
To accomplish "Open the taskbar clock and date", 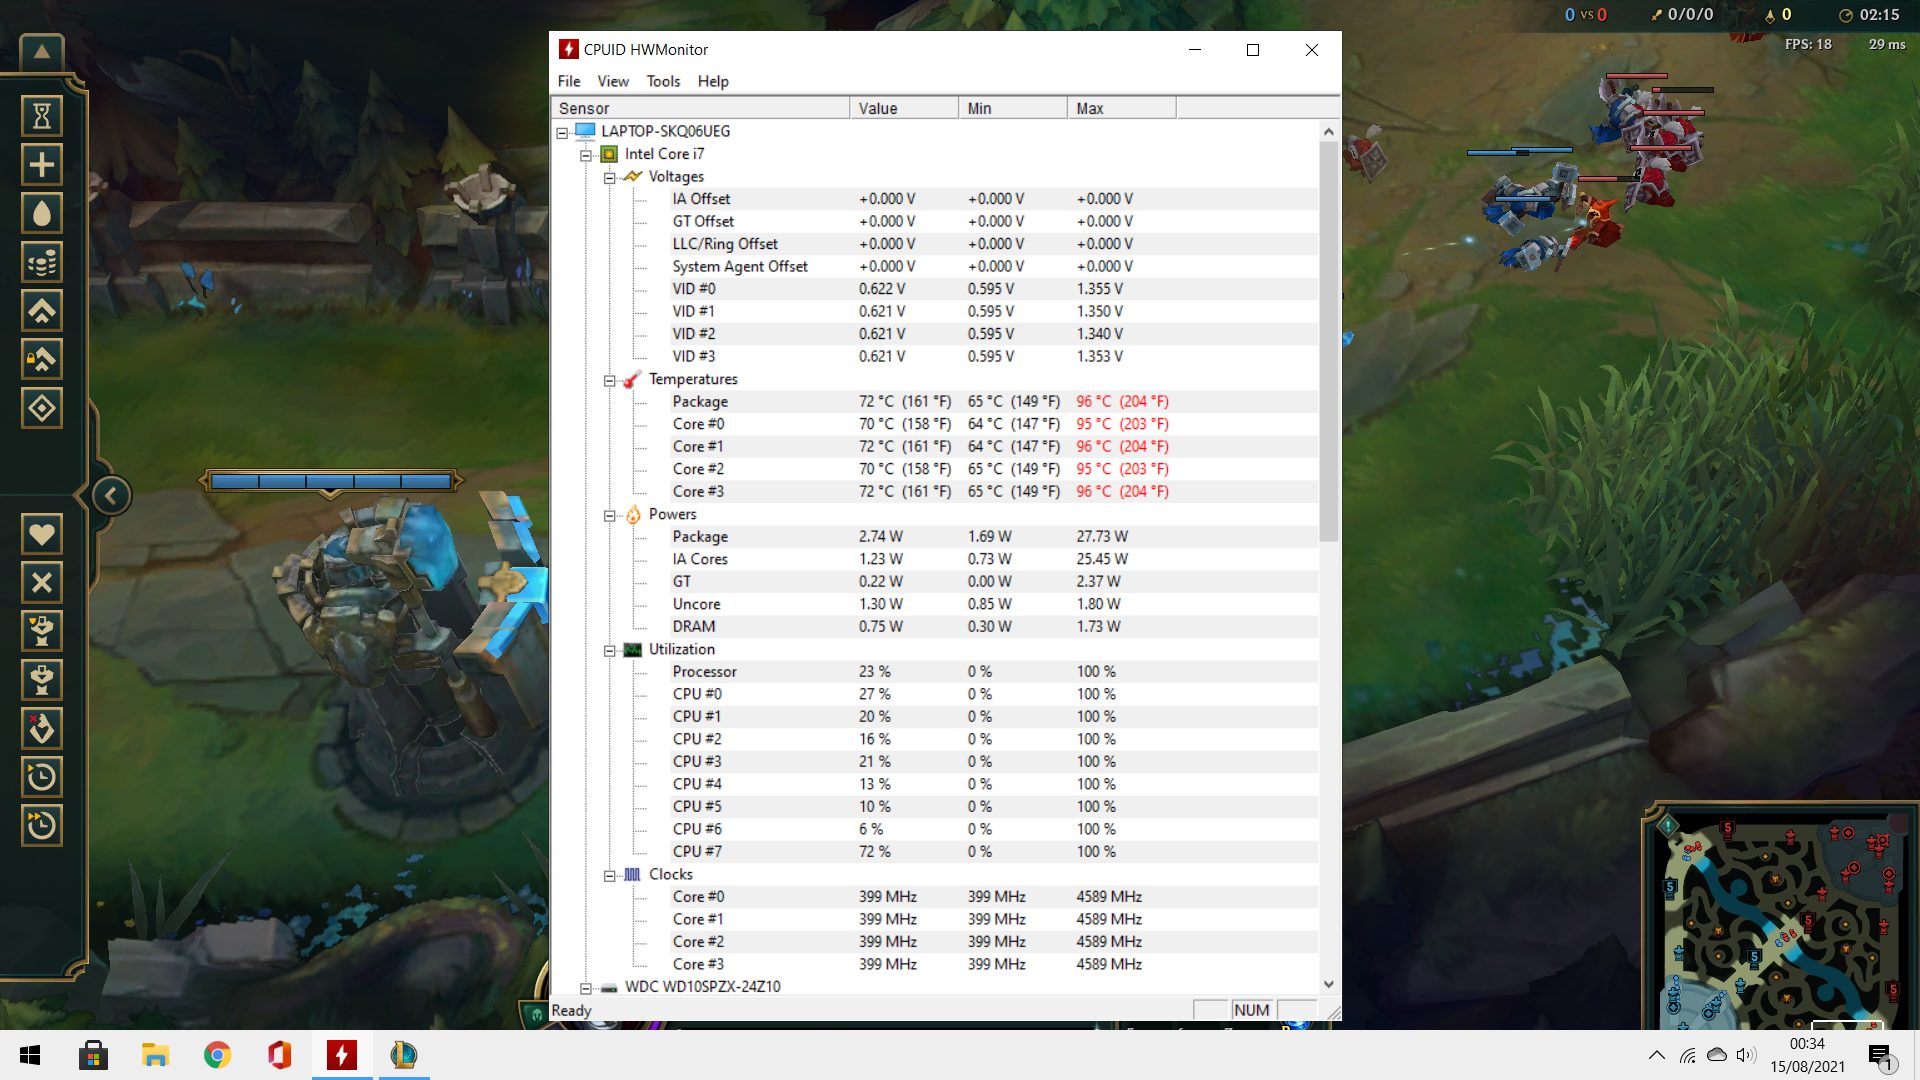I will point(1807,1055).
